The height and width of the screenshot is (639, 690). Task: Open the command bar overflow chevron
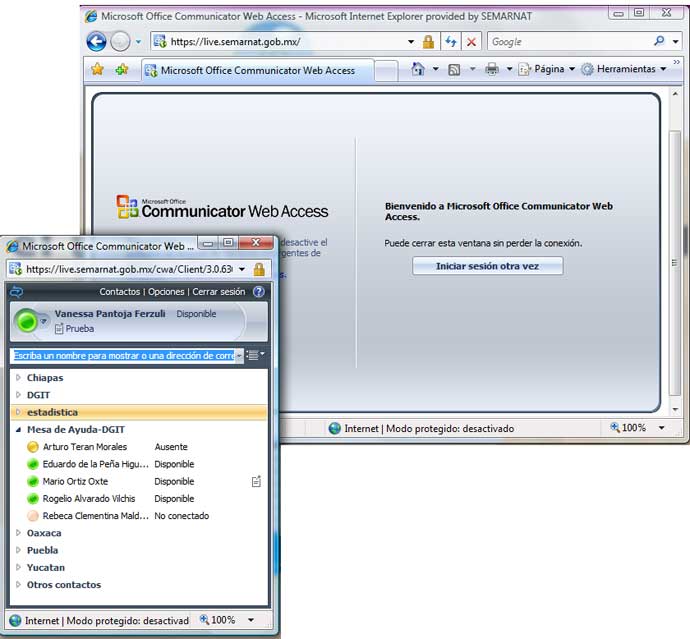[676, 62]
